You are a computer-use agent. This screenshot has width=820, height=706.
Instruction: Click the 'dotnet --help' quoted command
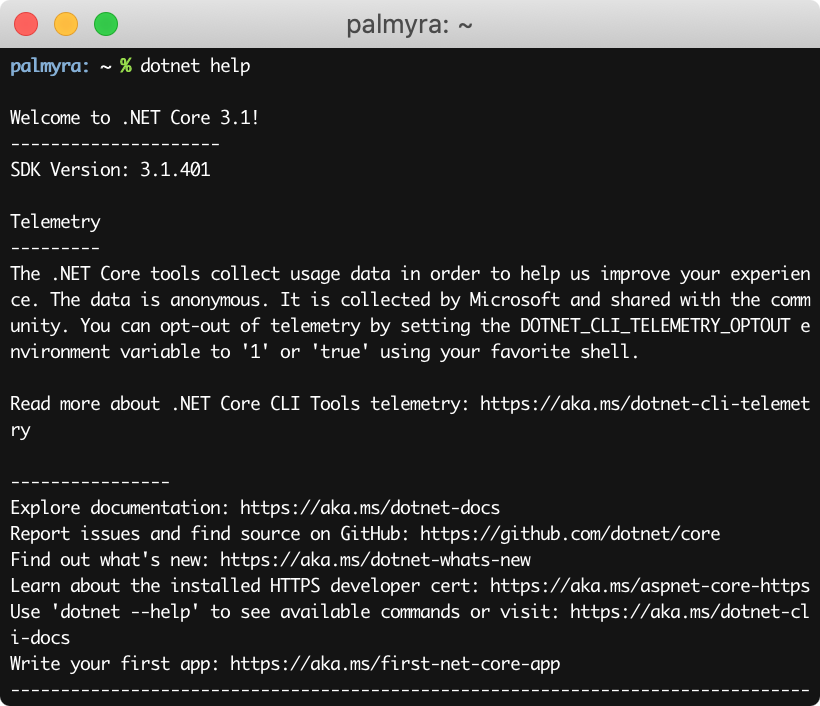pyautogui.click(x=125, y=612)
